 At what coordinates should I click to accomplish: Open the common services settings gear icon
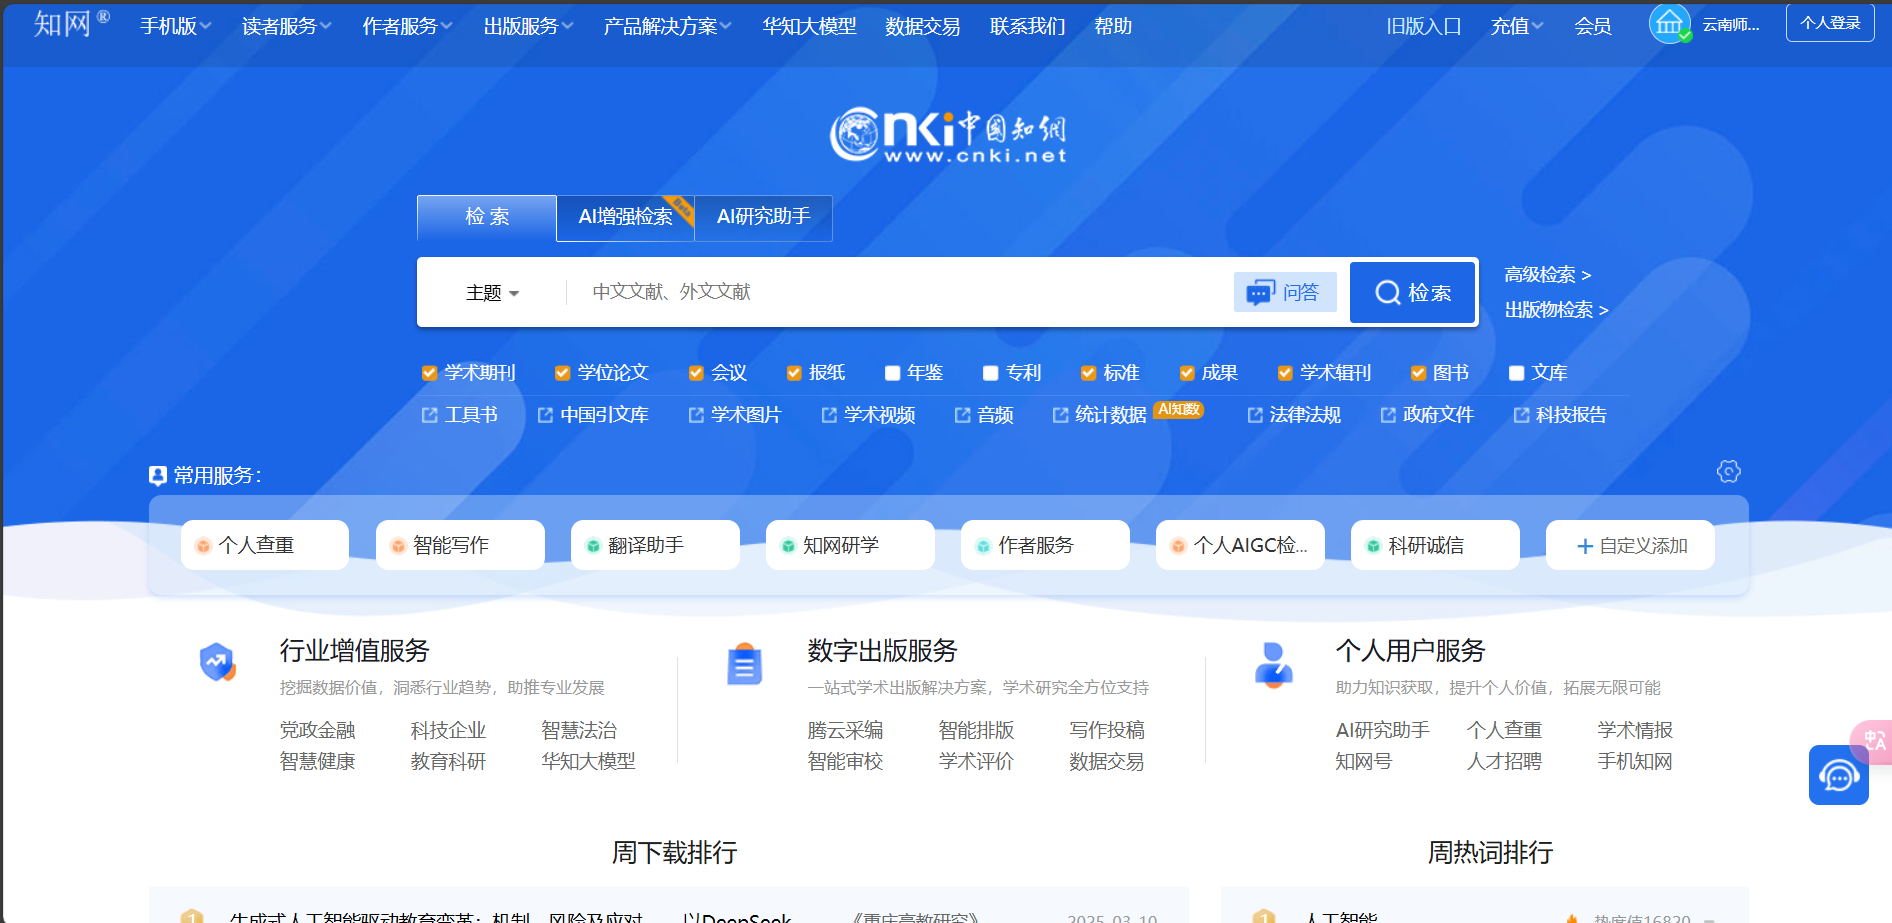click(1728, 471)
